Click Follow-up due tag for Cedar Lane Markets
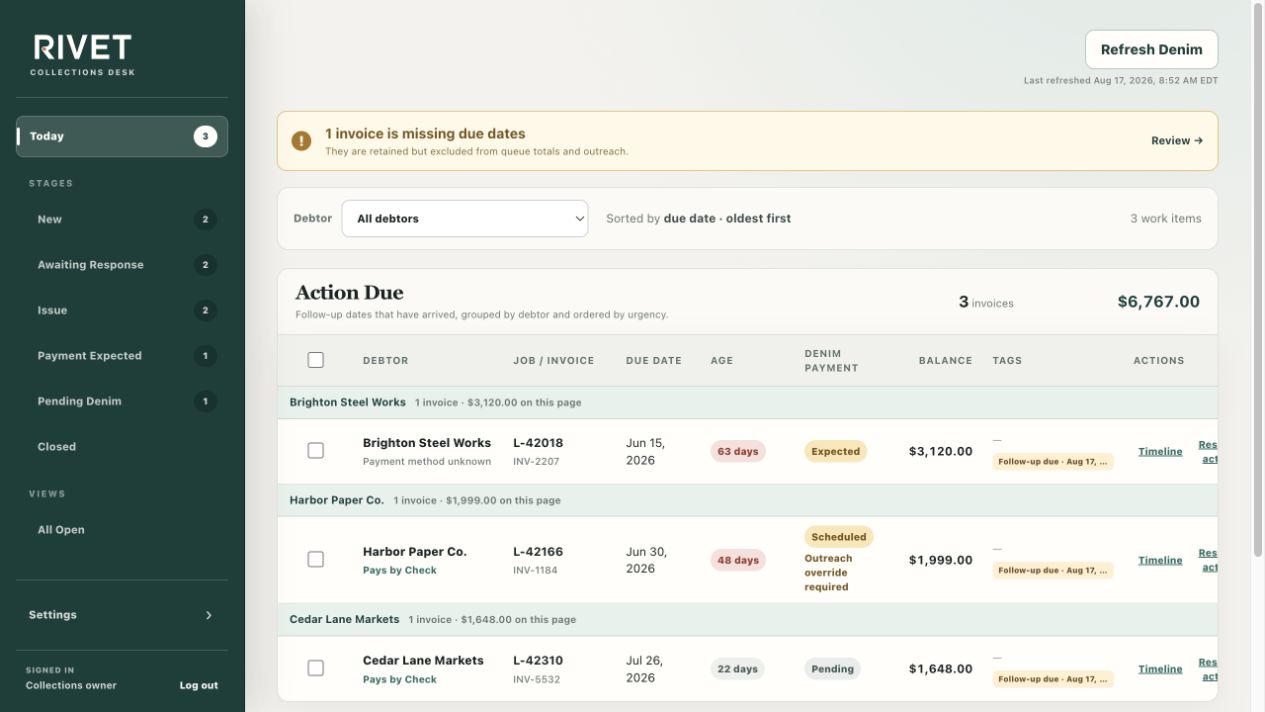The height and width of the screenshot is (712, 1265). click(x=1053, y=679)
